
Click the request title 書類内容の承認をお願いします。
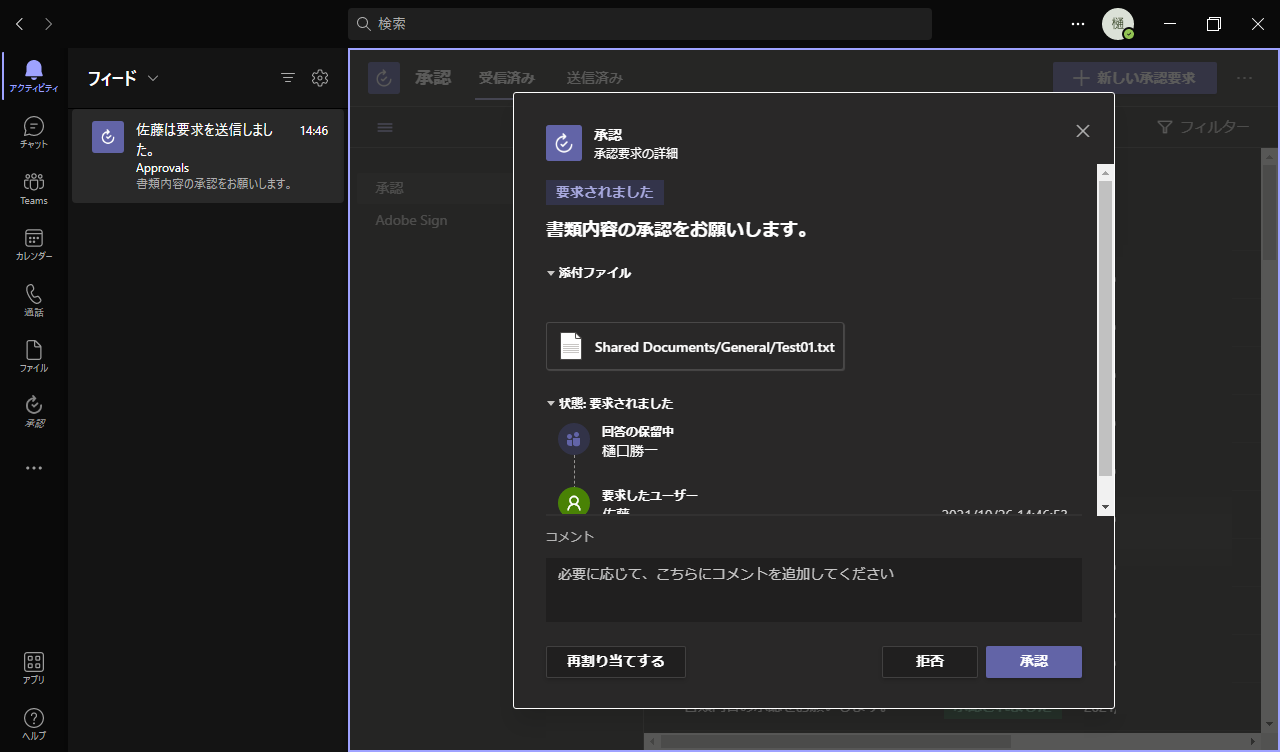coord(677,230)
